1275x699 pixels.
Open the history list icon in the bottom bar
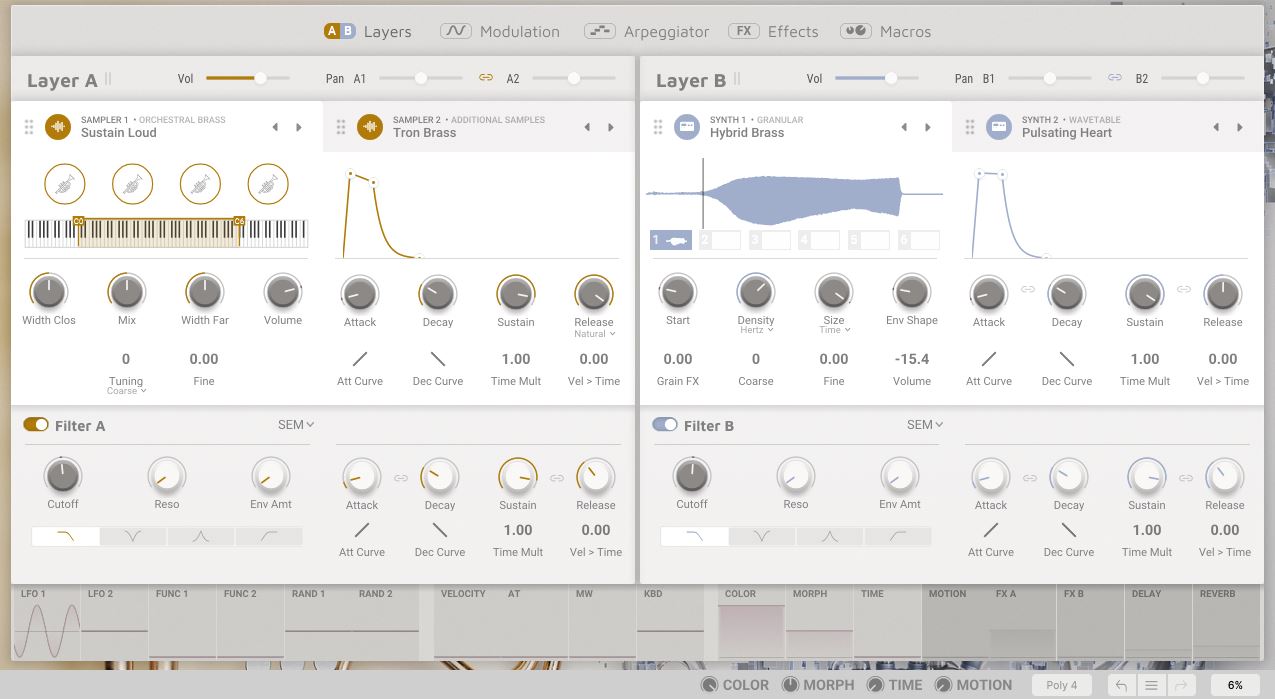point(1151,685)
